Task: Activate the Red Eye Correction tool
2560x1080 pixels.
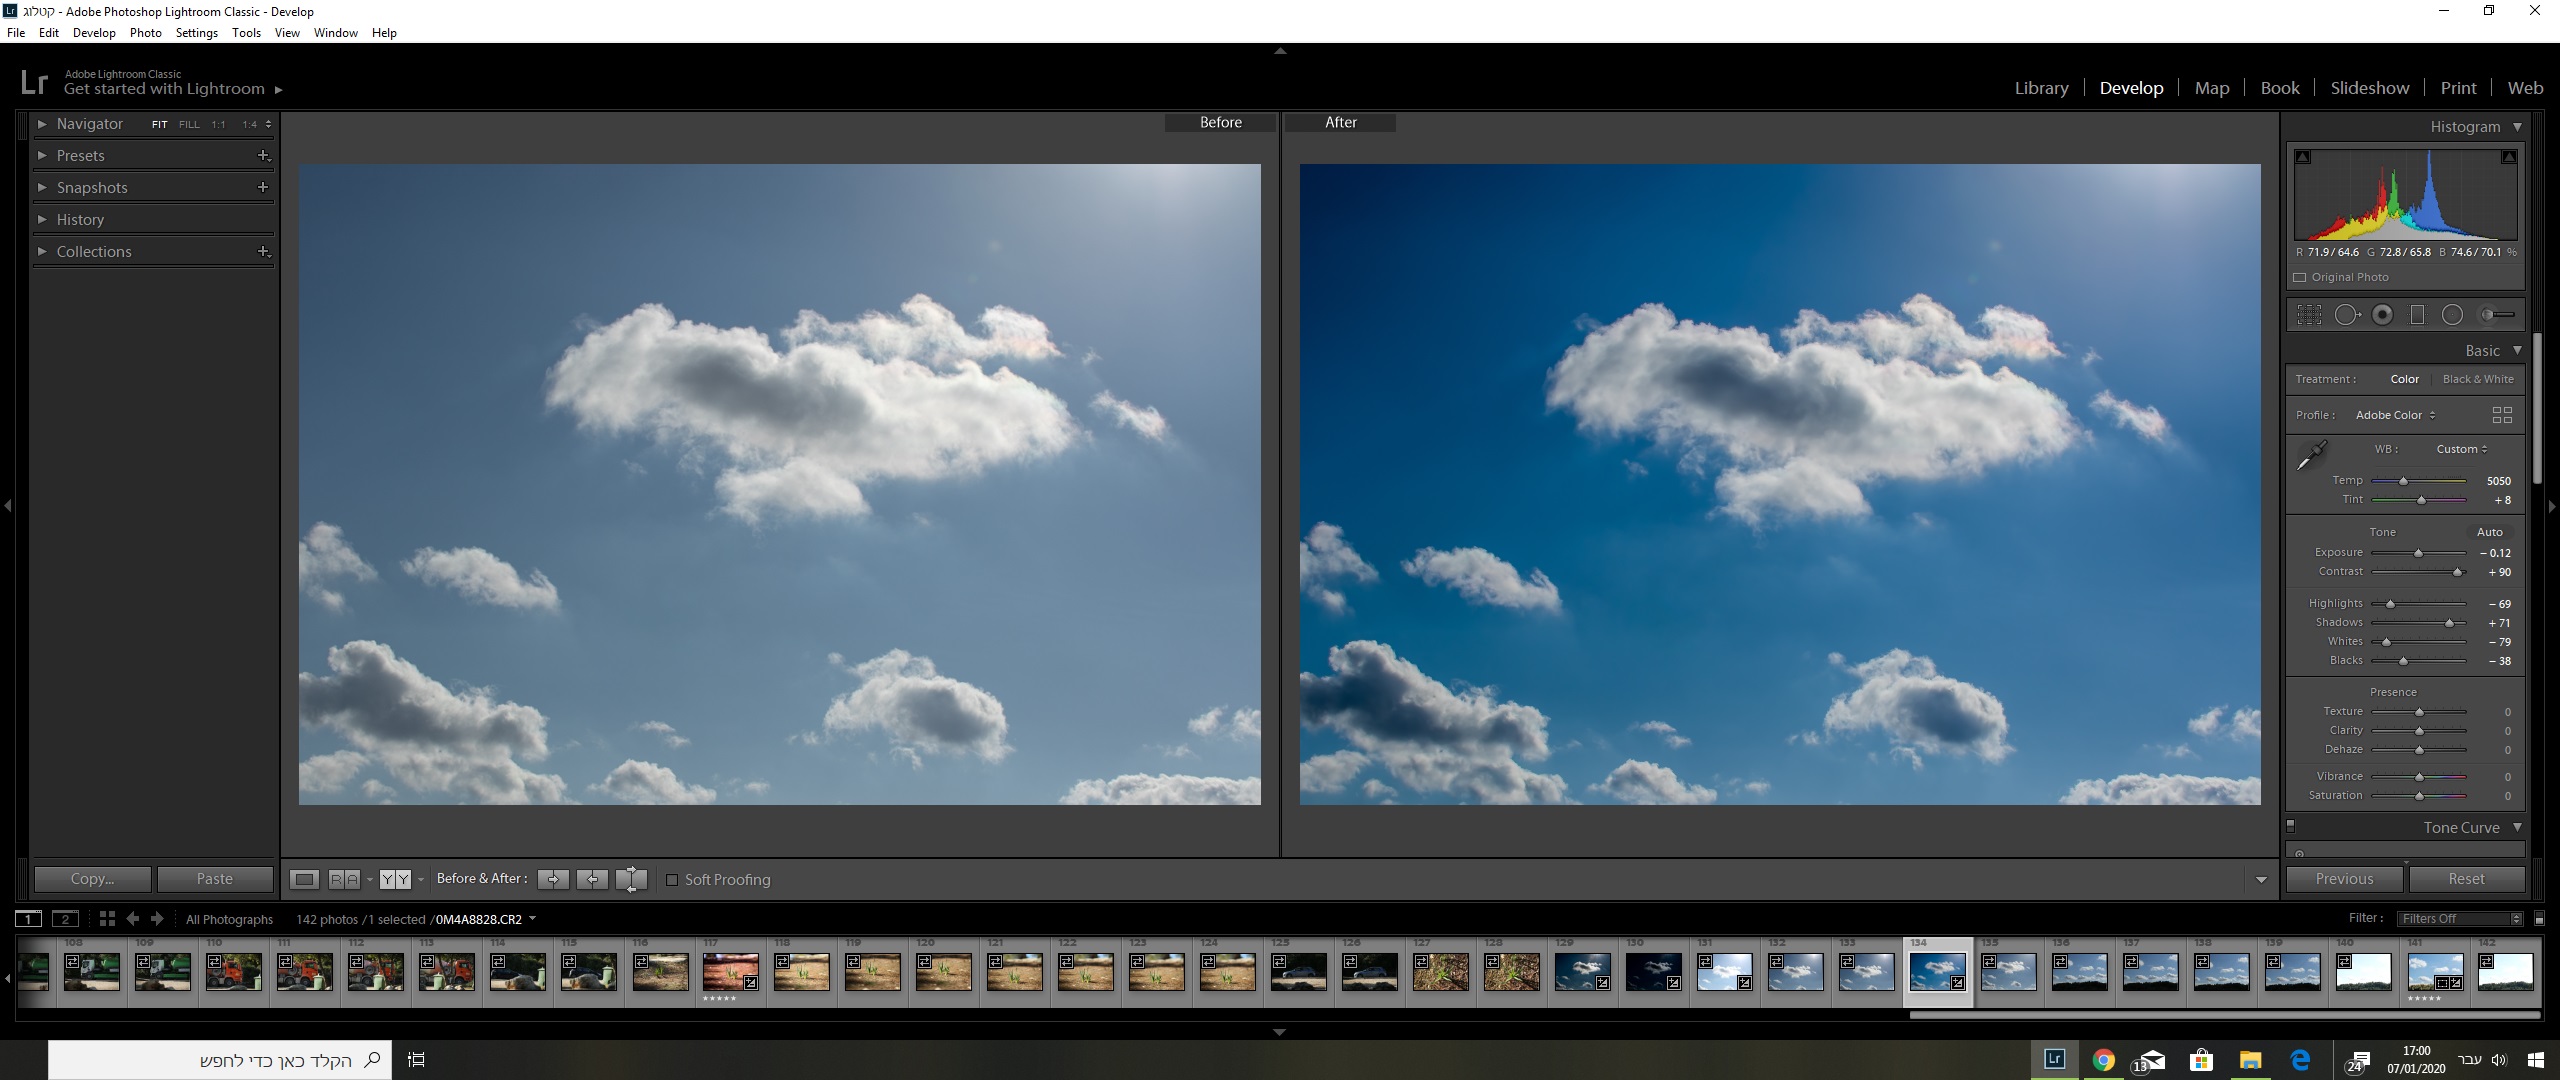Action: tap(2383, 315)
